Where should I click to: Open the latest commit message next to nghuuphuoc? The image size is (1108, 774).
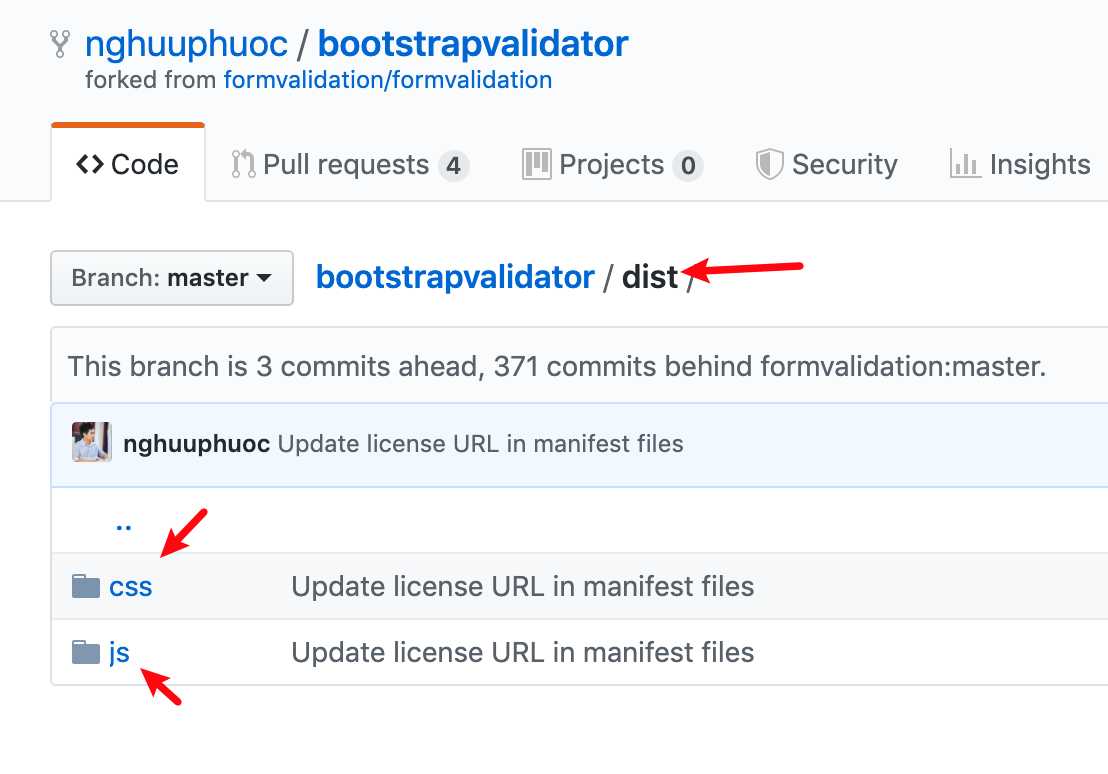481,444
